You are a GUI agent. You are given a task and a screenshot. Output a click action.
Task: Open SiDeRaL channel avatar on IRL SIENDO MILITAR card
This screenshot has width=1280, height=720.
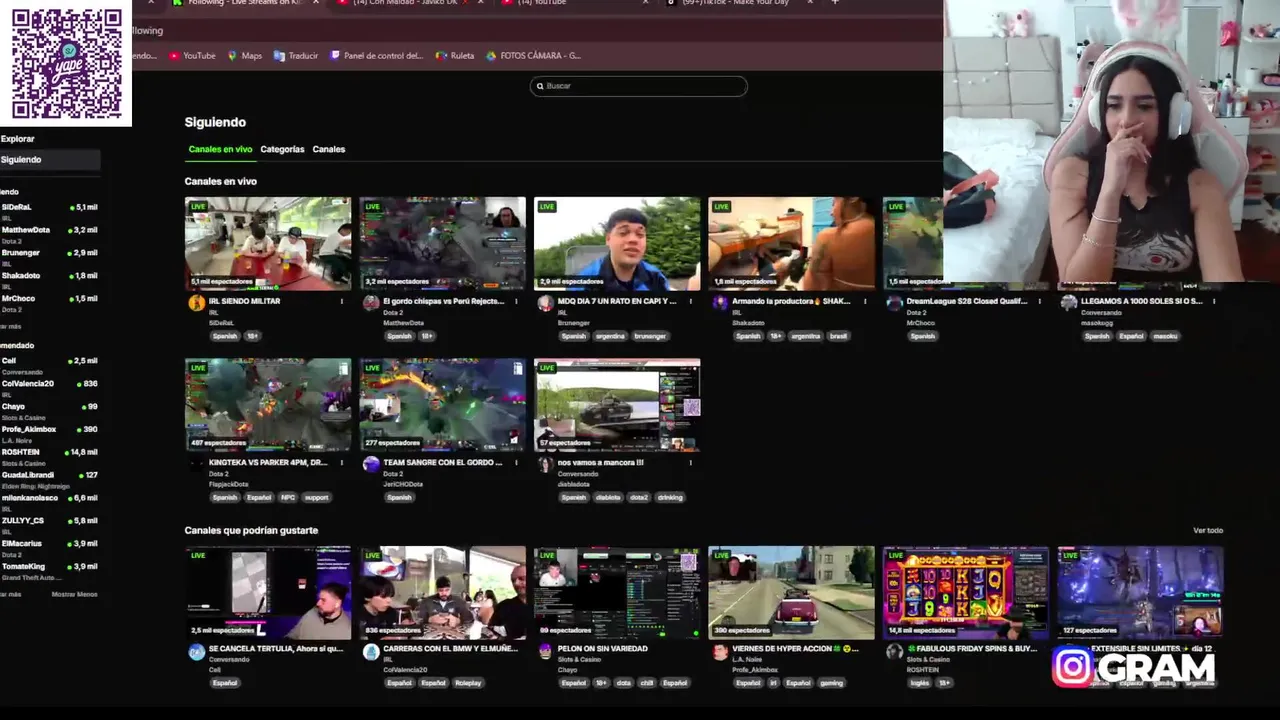(196, 303)
